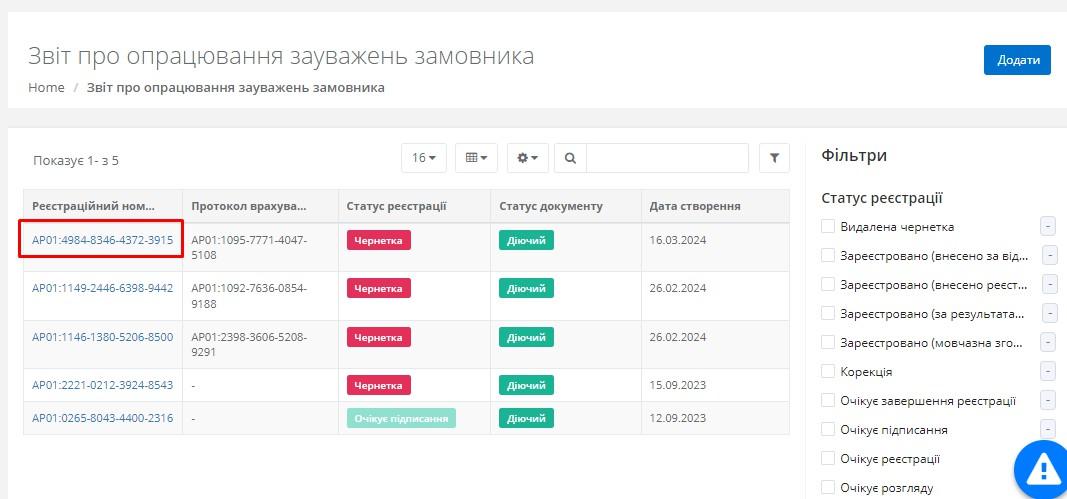Viewport: 1067px width, 499px height.
Task: Open the gear settings dropdown
Action: point(527,158)
